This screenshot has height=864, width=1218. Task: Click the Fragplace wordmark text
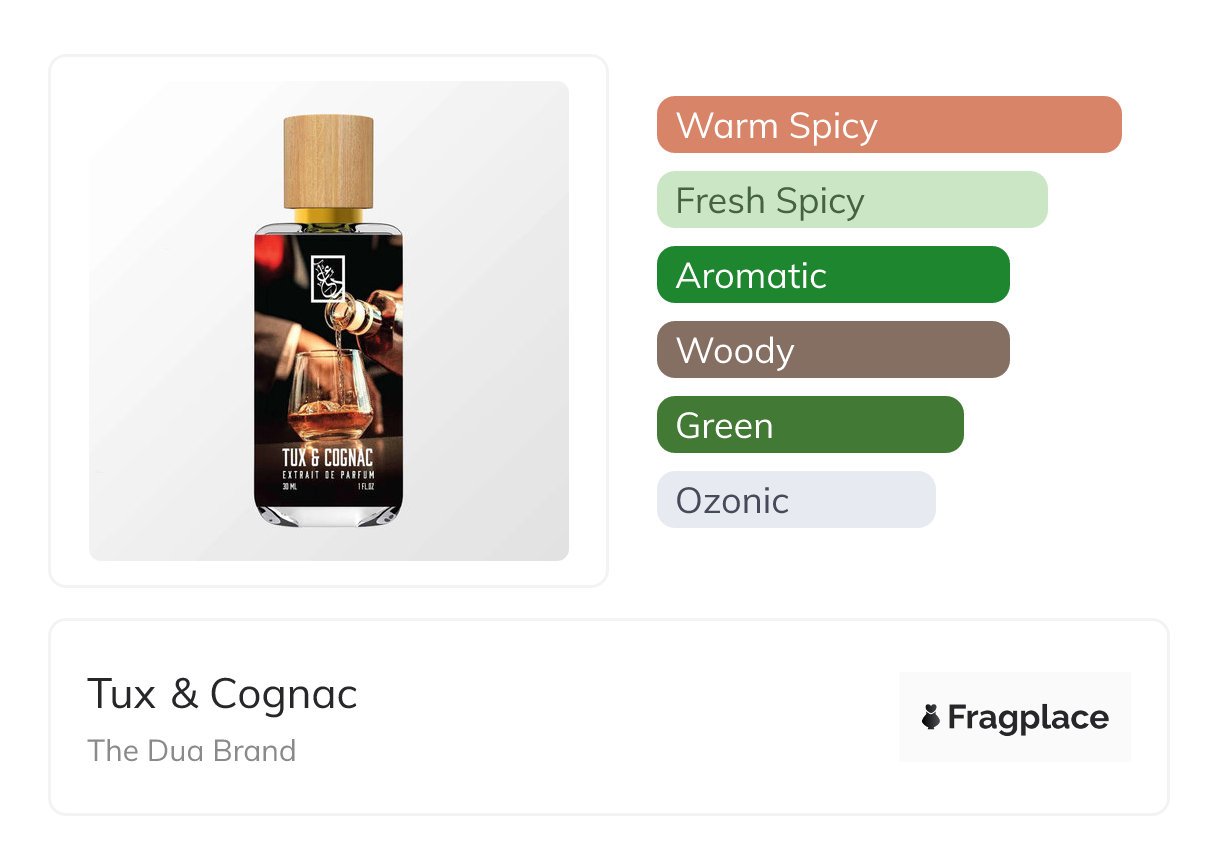pyautogui.click(x=1027, y=717)
